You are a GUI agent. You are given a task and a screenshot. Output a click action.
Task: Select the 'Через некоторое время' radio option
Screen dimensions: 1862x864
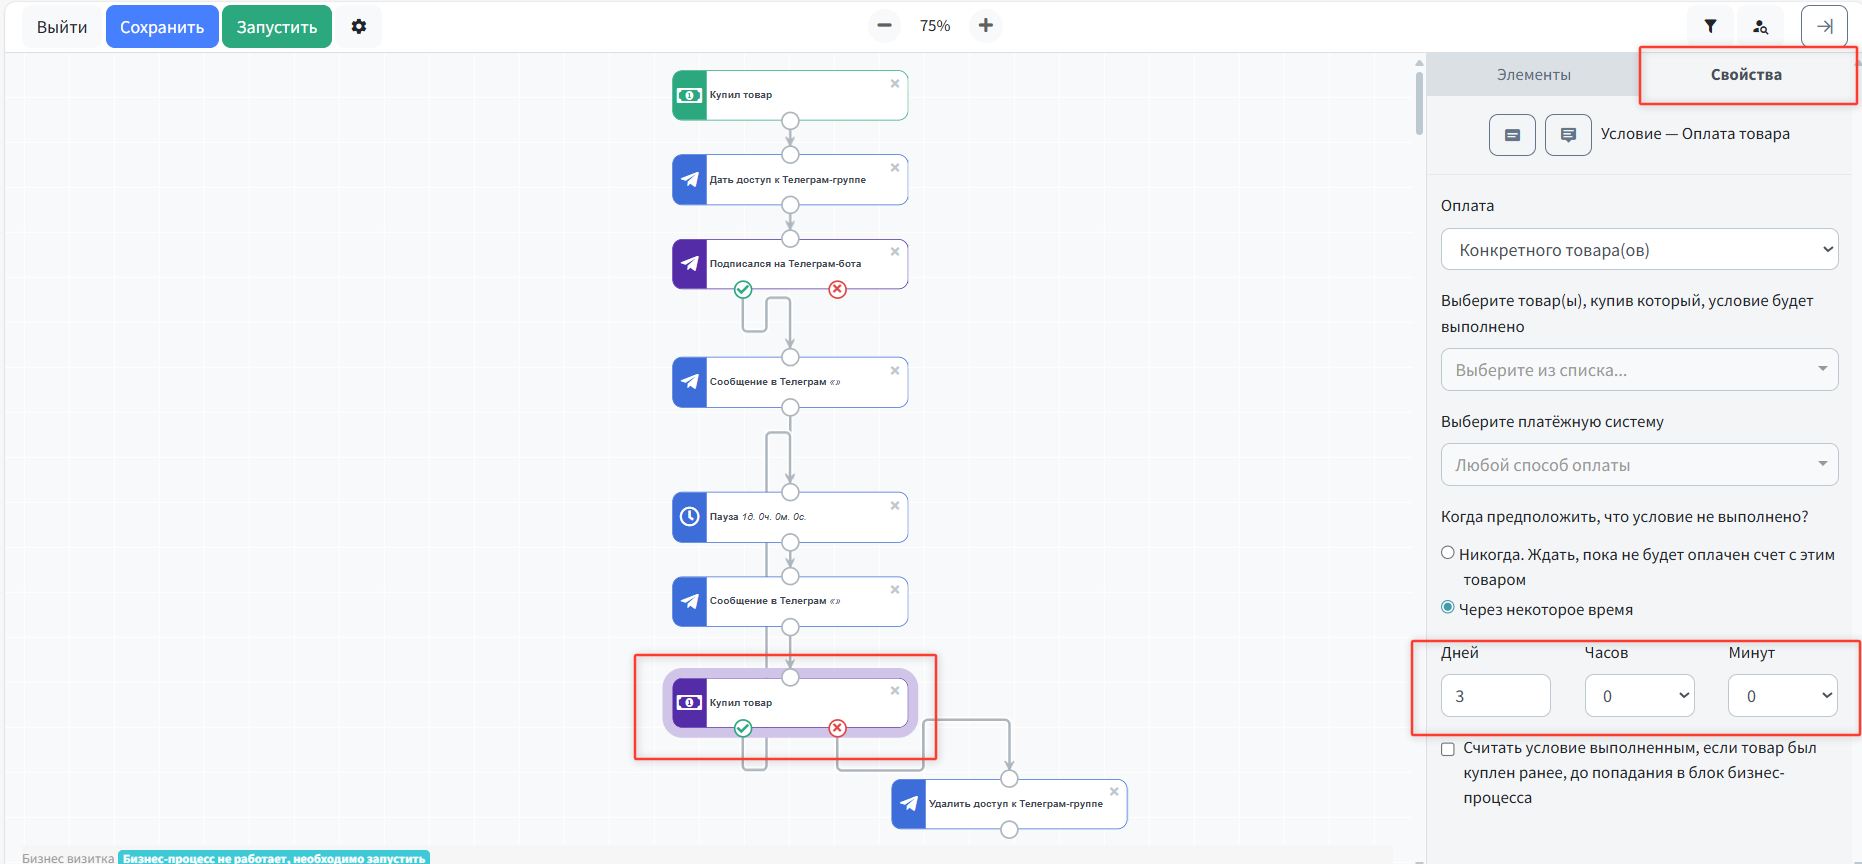[1448, 608]
